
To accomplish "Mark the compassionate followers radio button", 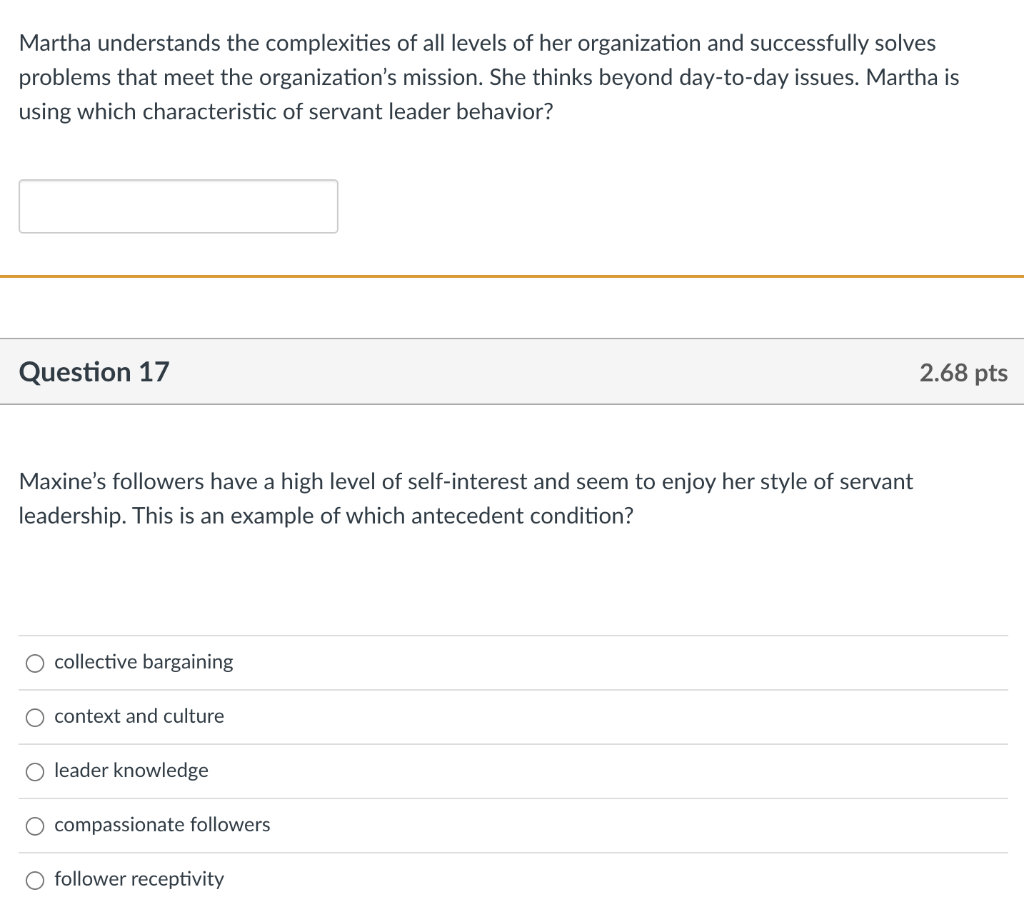I will [36, 826].
